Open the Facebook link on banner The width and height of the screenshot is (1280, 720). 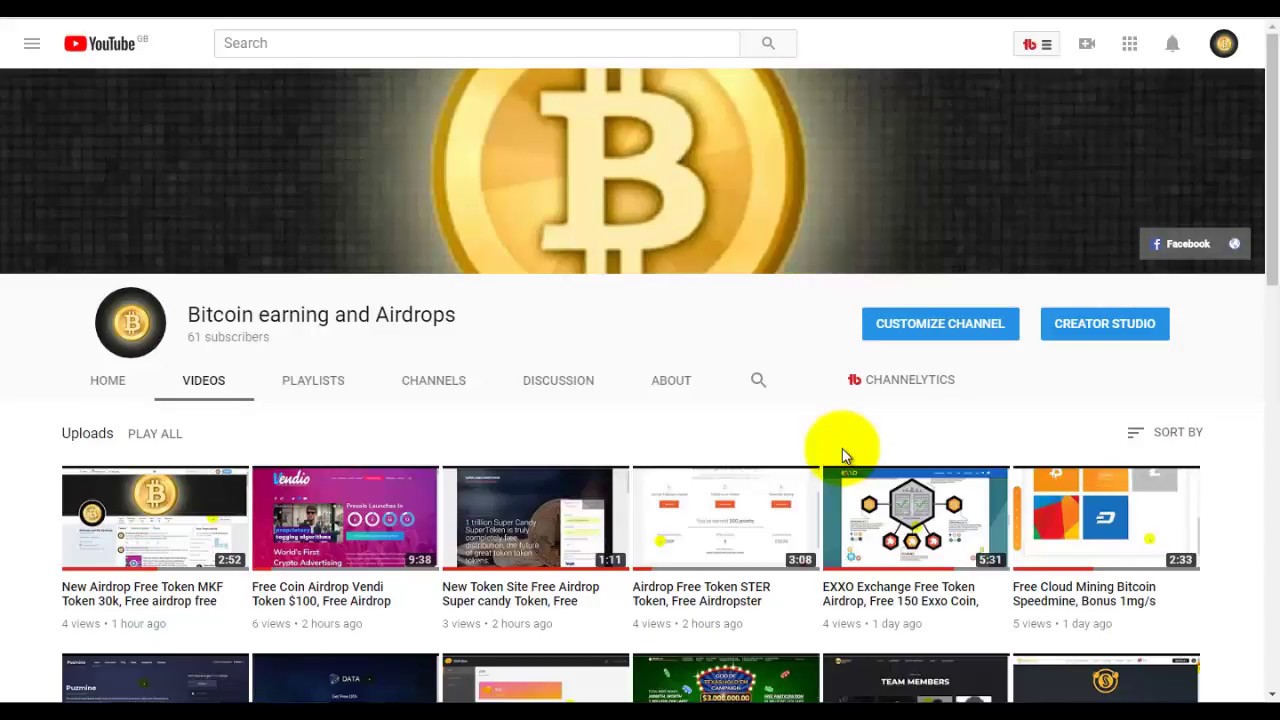(x=1182, y=244)
